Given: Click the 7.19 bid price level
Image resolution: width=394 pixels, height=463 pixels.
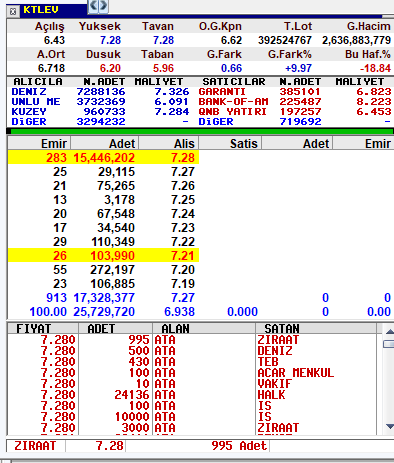Looking at the screenshot, I should 183,284.
